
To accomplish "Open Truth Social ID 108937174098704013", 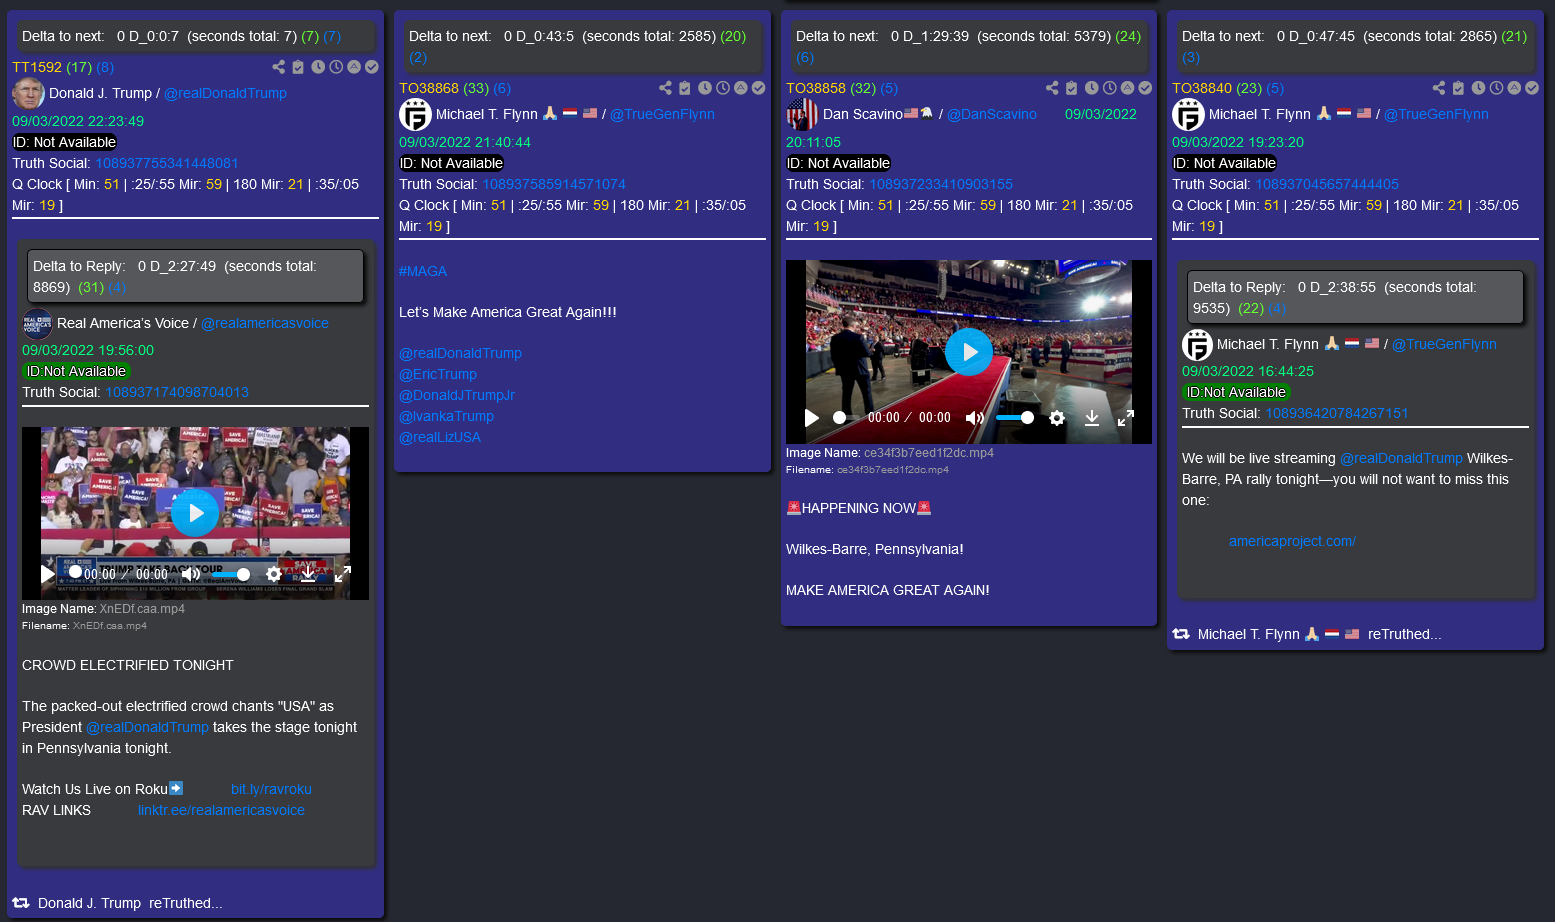I will 177,392.
